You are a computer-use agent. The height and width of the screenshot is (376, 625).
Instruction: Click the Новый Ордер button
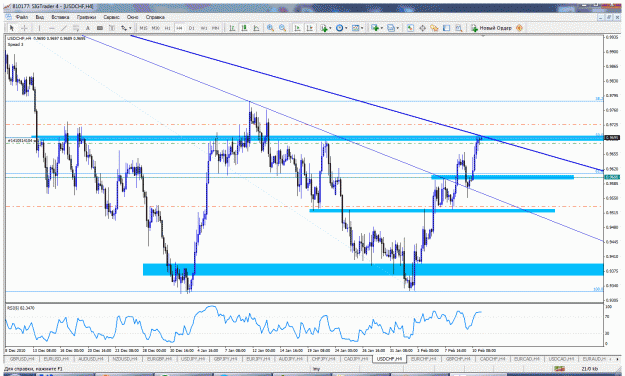pyautogui.click(x=491, y=28)
